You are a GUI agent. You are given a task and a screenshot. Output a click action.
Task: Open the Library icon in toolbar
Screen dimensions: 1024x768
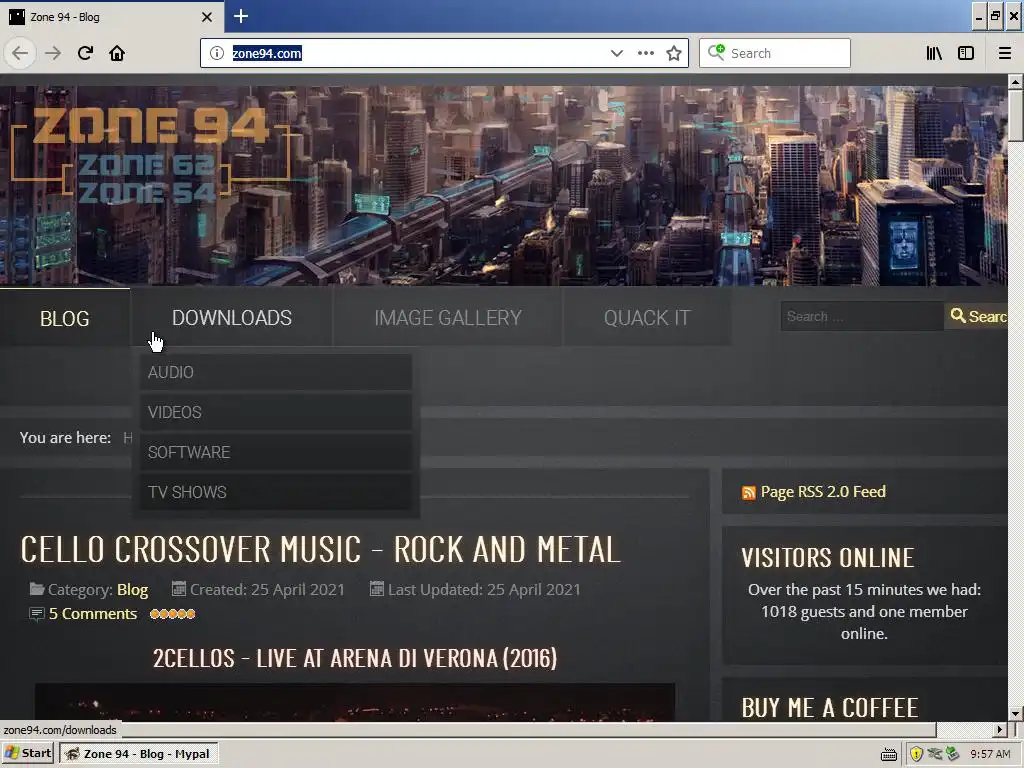(x=934, y=53)
